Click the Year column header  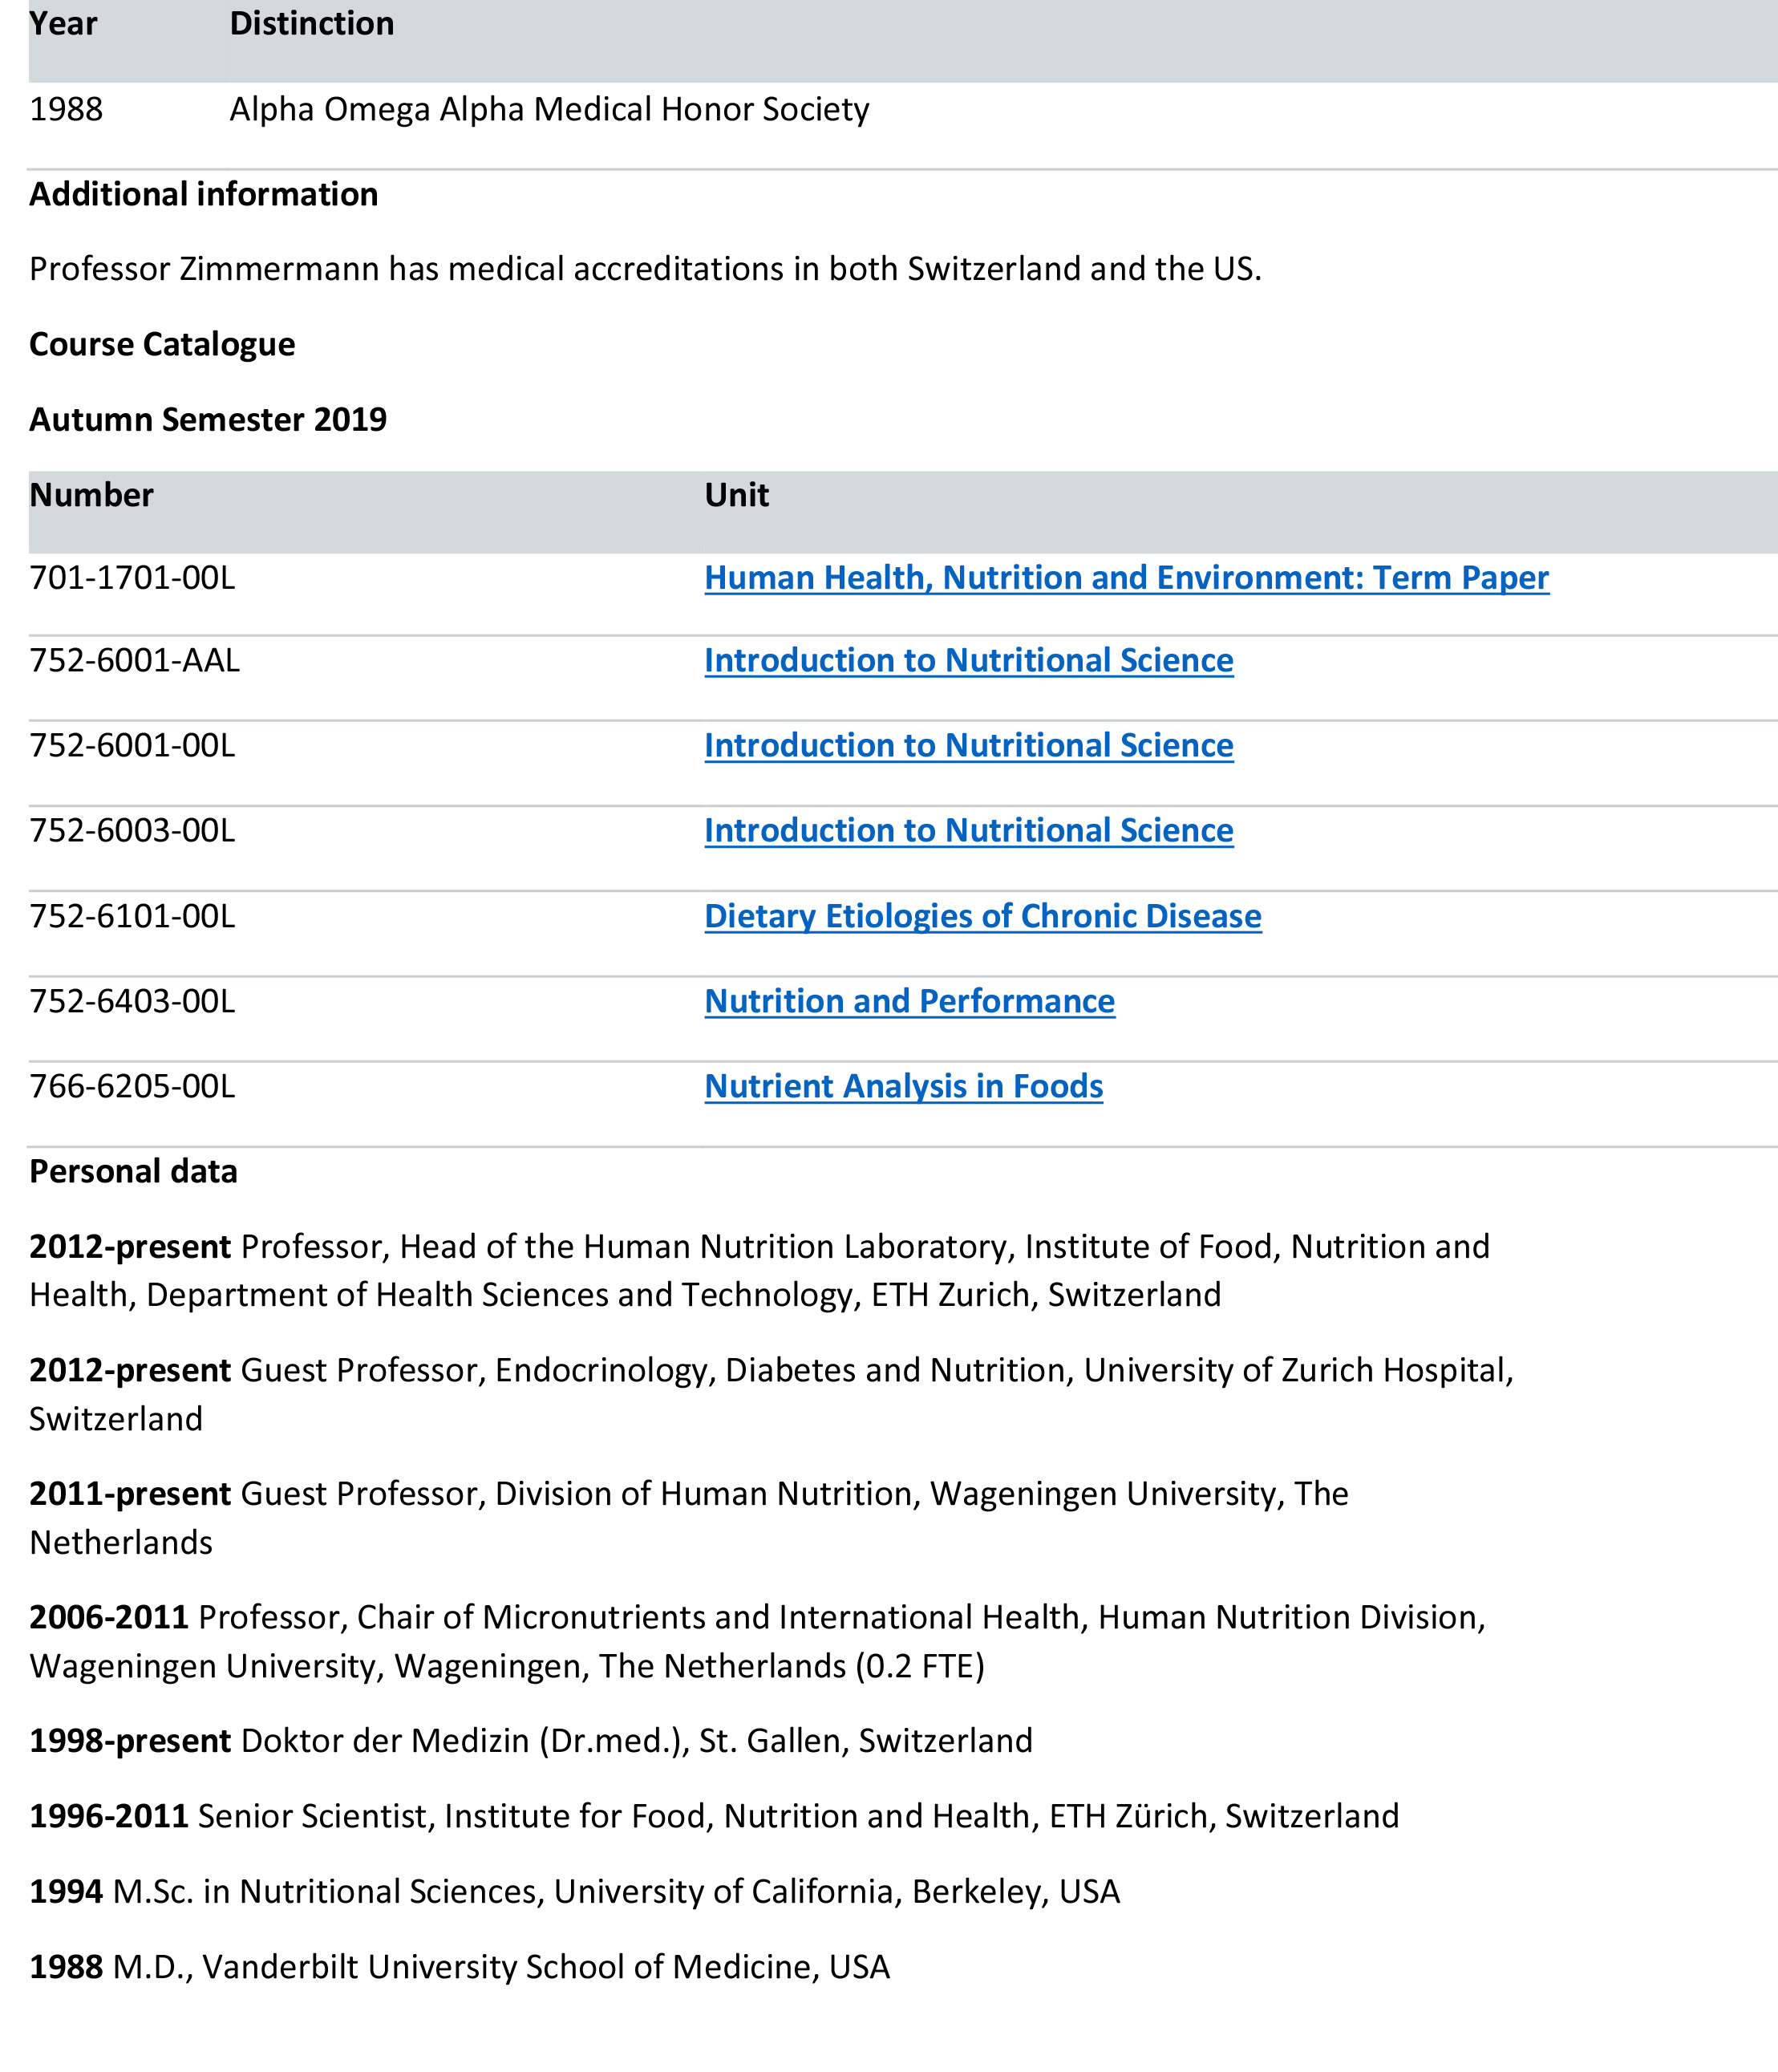(63, 24)
